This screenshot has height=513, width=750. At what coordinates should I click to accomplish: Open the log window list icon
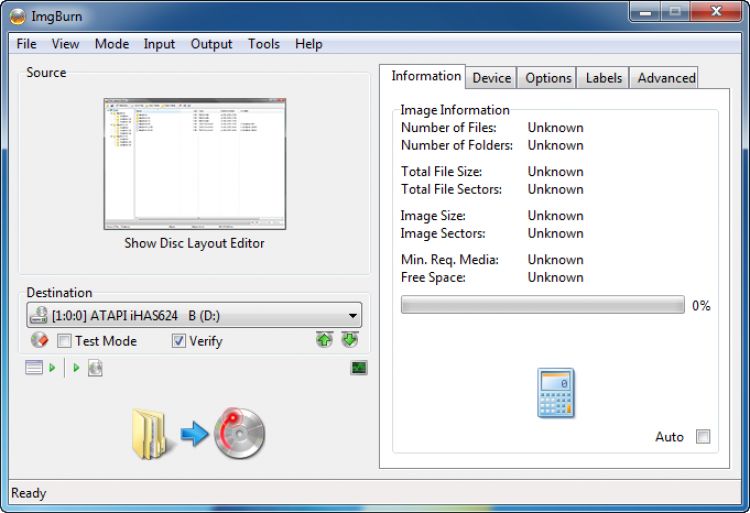click(x=35, y=368)
